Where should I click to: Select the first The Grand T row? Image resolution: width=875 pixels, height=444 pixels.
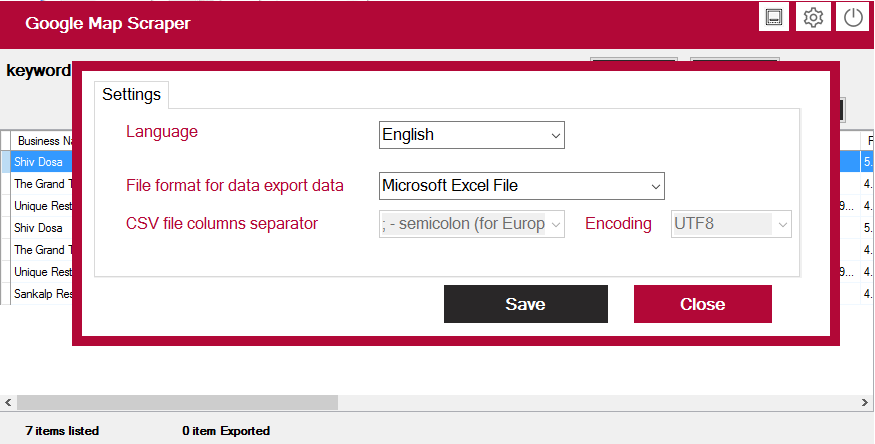(40, 184)
